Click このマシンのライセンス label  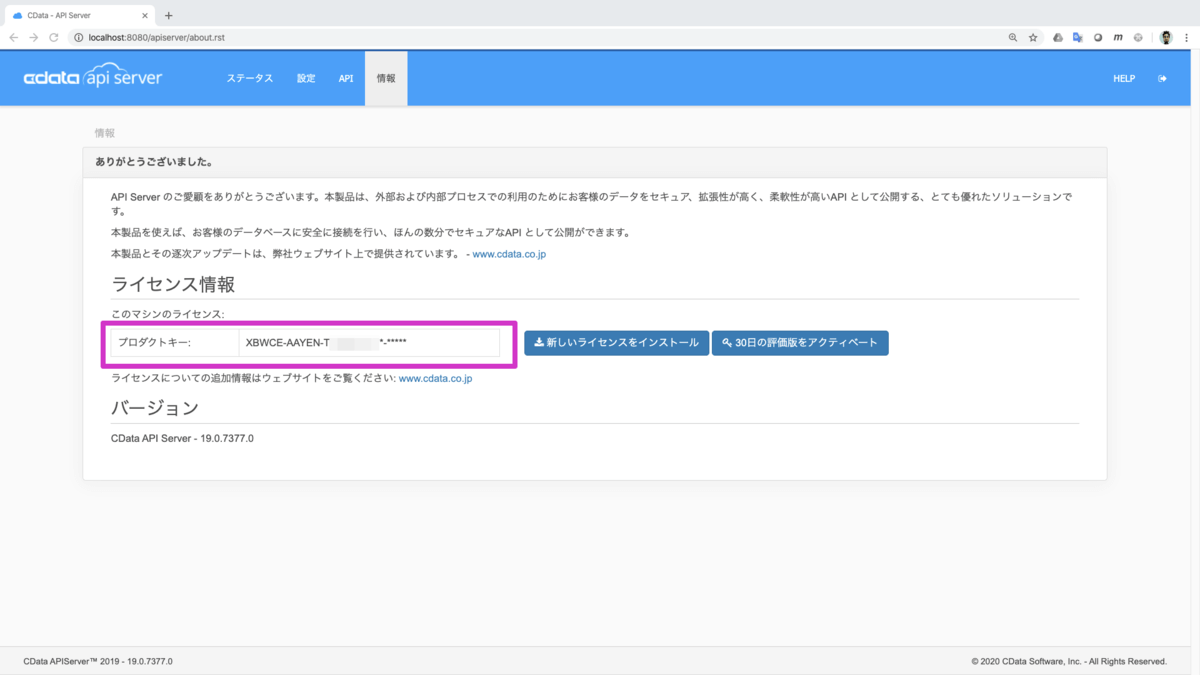click(x=168, y=314)
